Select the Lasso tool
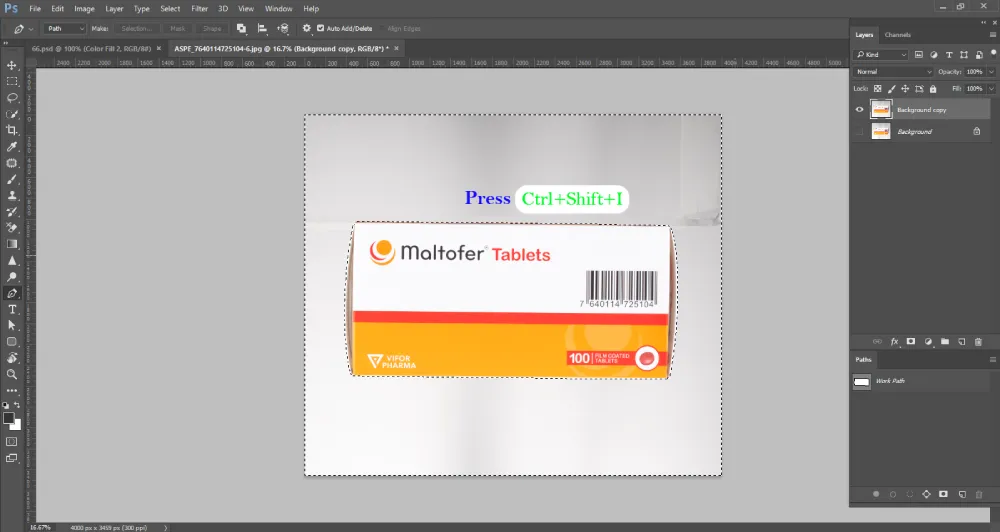1000x532 pixels. 11,98
